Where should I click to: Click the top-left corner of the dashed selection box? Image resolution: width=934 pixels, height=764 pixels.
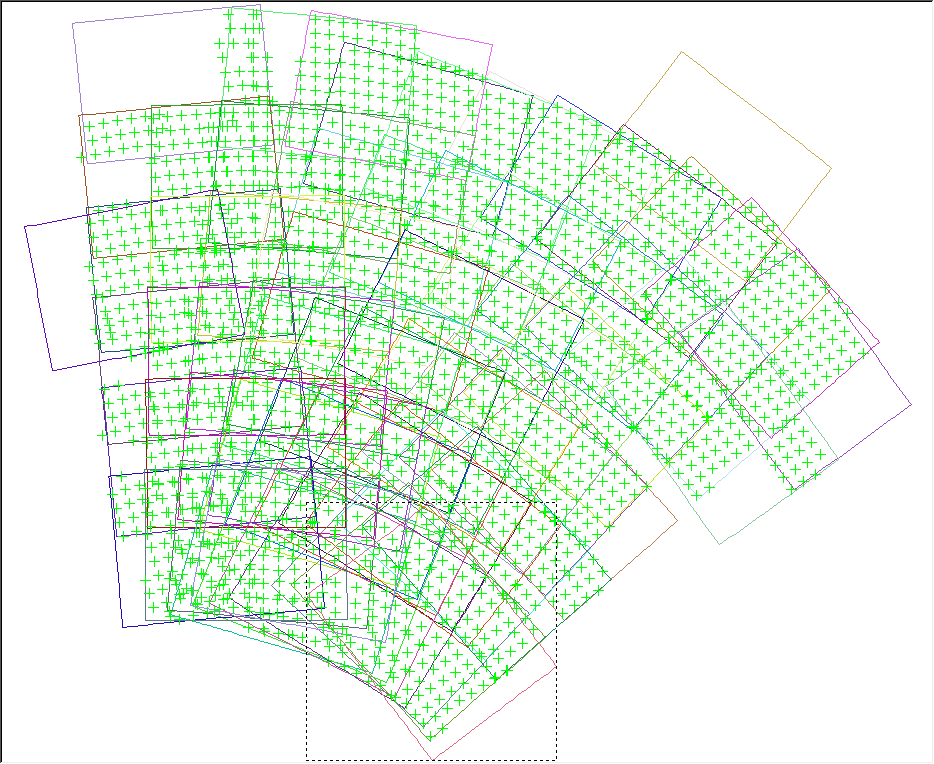click(x=306, y=502)
